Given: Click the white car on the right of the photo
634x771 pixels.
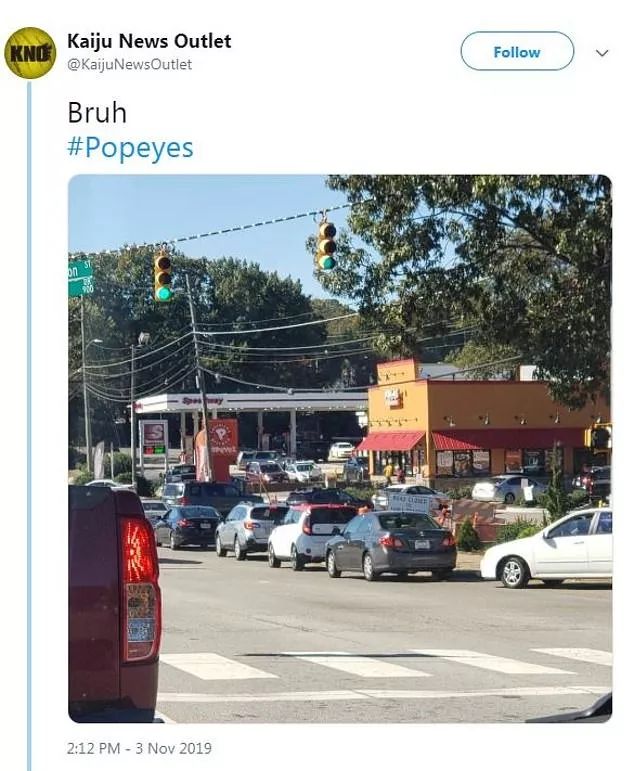Looking at the screenshot, I should point(546,548).
